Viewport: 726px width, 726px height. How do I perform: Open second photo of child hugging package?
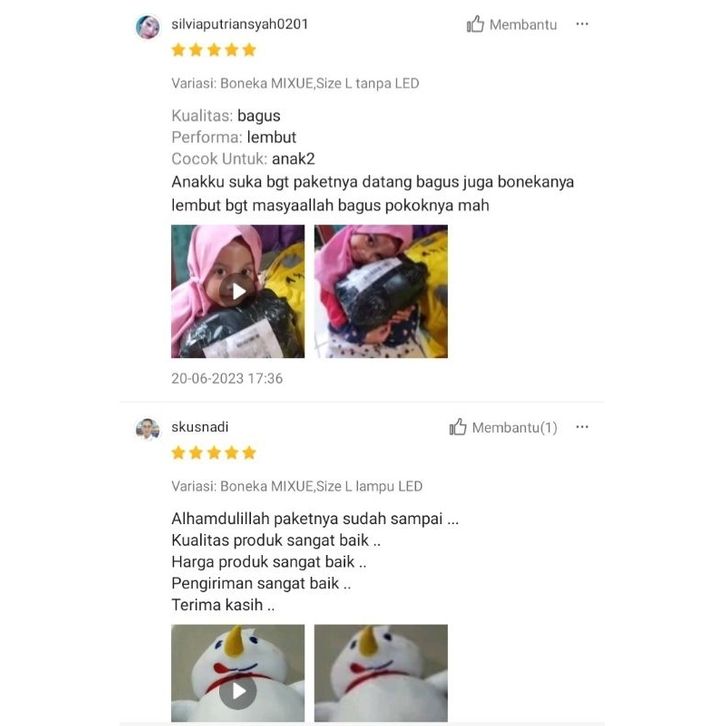click(x=381, y=291)
